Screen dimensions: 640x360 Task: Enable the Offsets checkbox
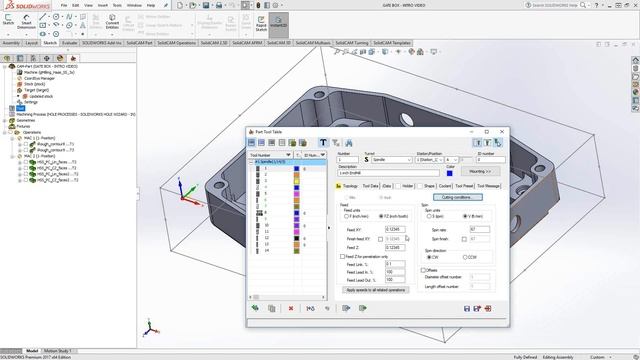pyautogui.click(x=423, y=270)
